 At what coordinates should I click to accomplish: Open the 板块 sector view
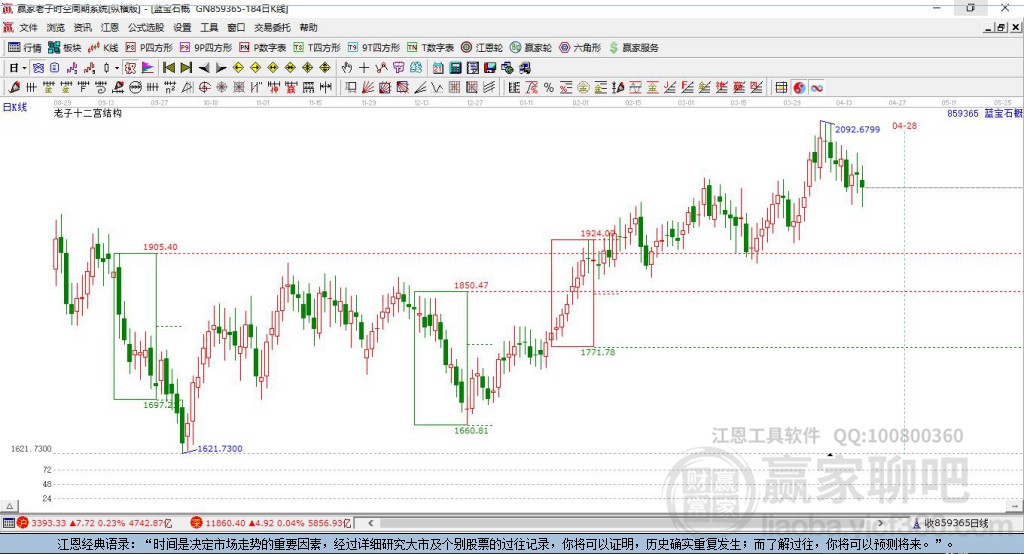(64, 48)
